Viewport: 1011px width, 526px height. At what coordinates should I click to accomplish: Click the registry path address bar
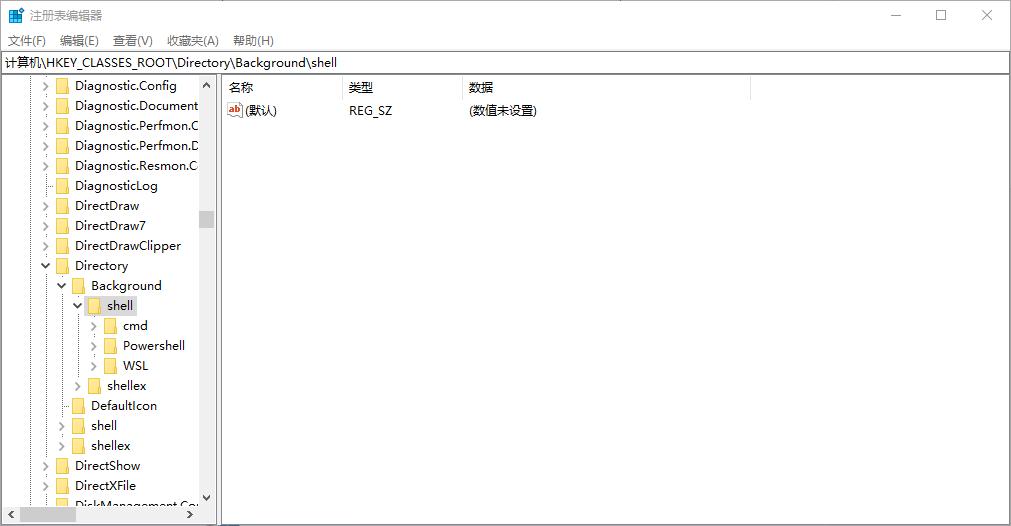[x=505, y=63]
